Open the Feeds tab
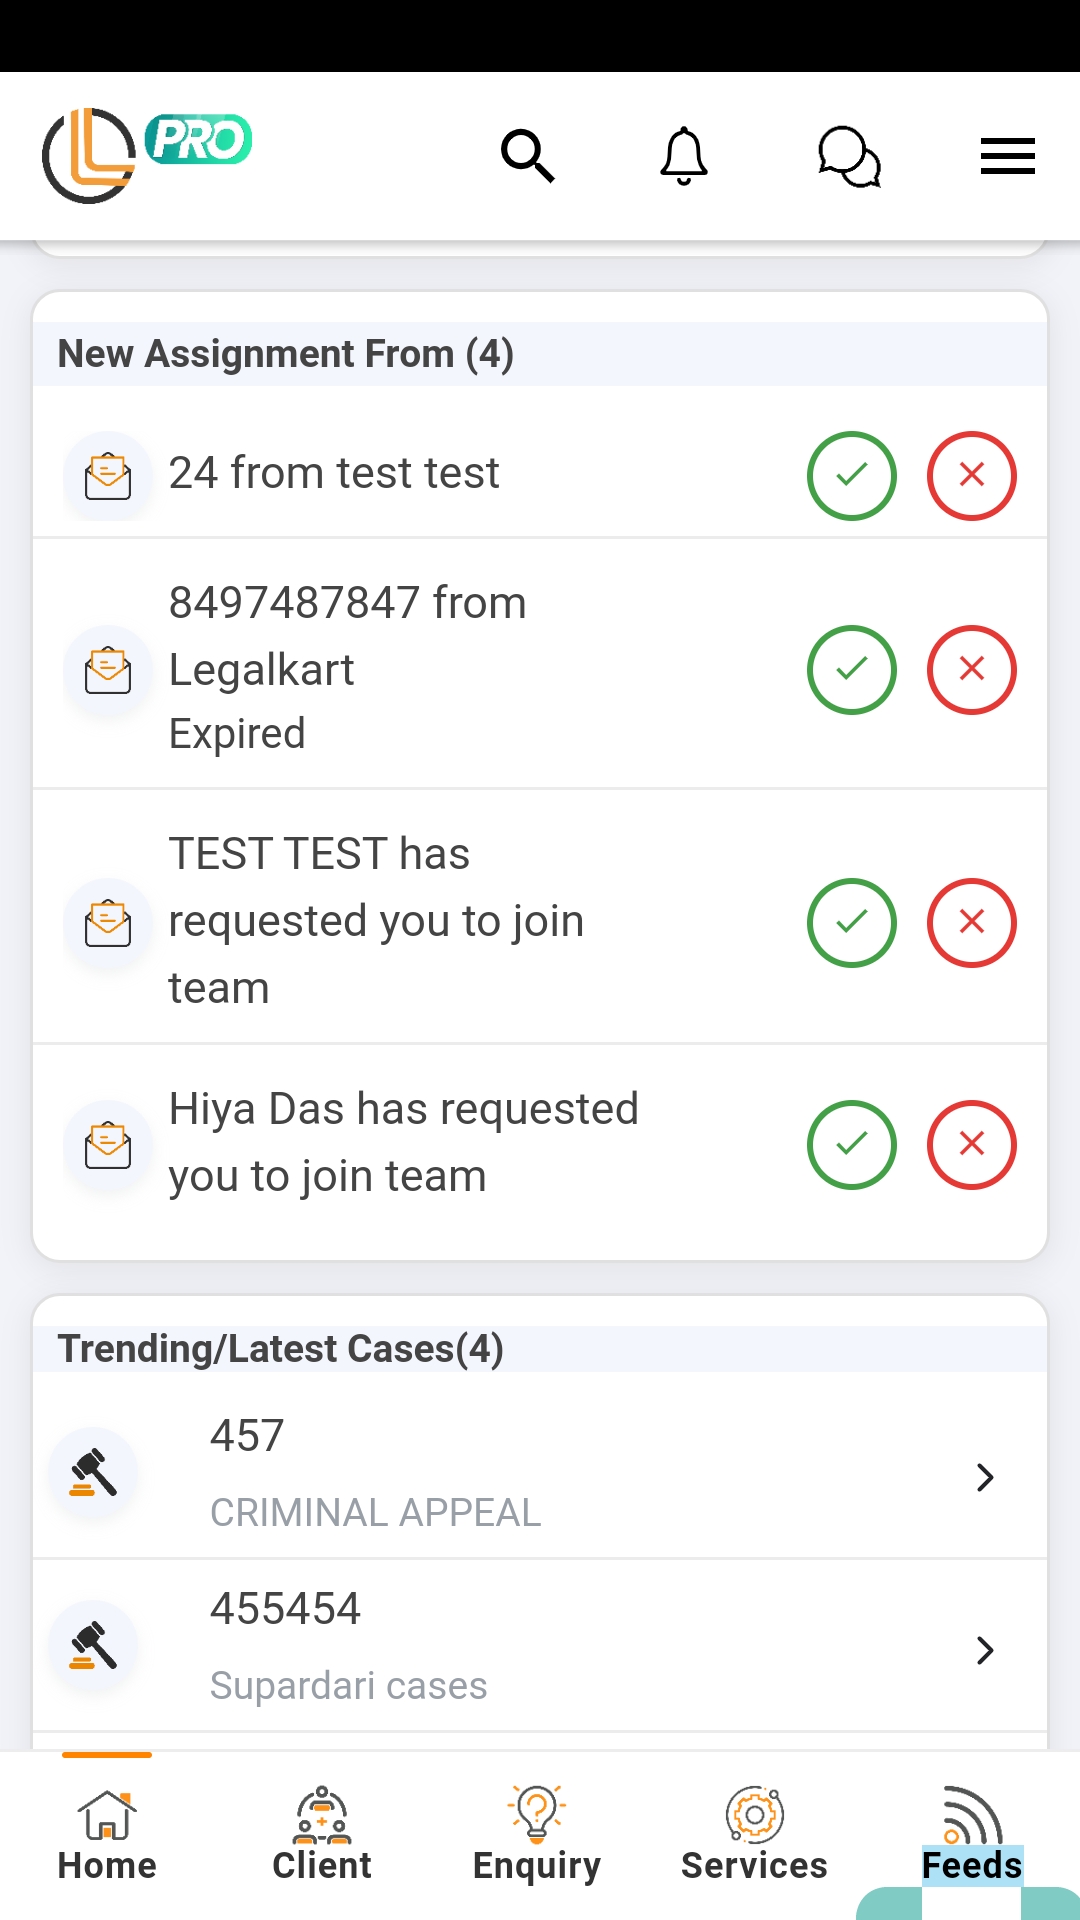Viewport: 1080px width, 1920px height. [x=971, y=1836]
